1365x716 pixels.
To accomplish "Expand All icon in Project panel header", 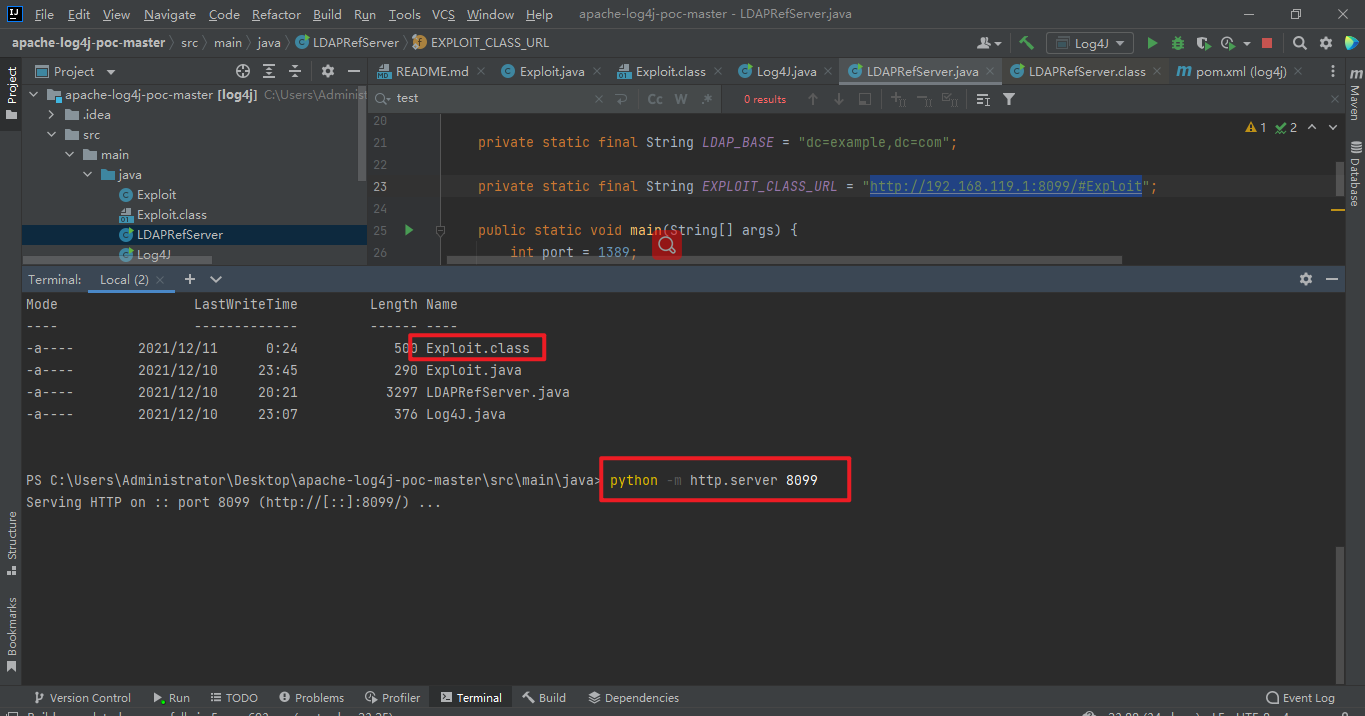I will click(269, 71).
